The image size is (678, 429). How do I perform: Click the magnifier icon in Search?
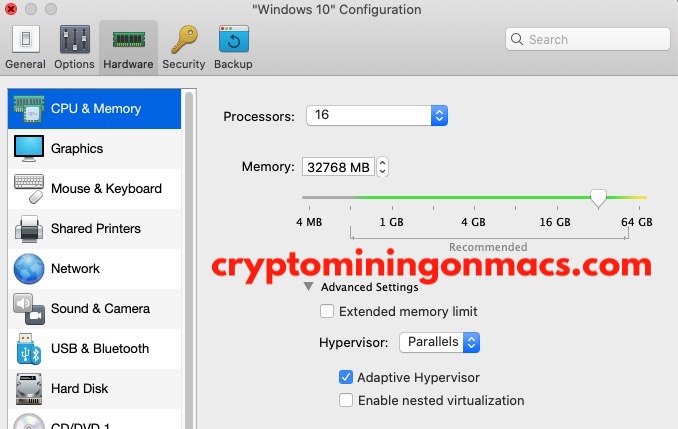pos(517,39)
